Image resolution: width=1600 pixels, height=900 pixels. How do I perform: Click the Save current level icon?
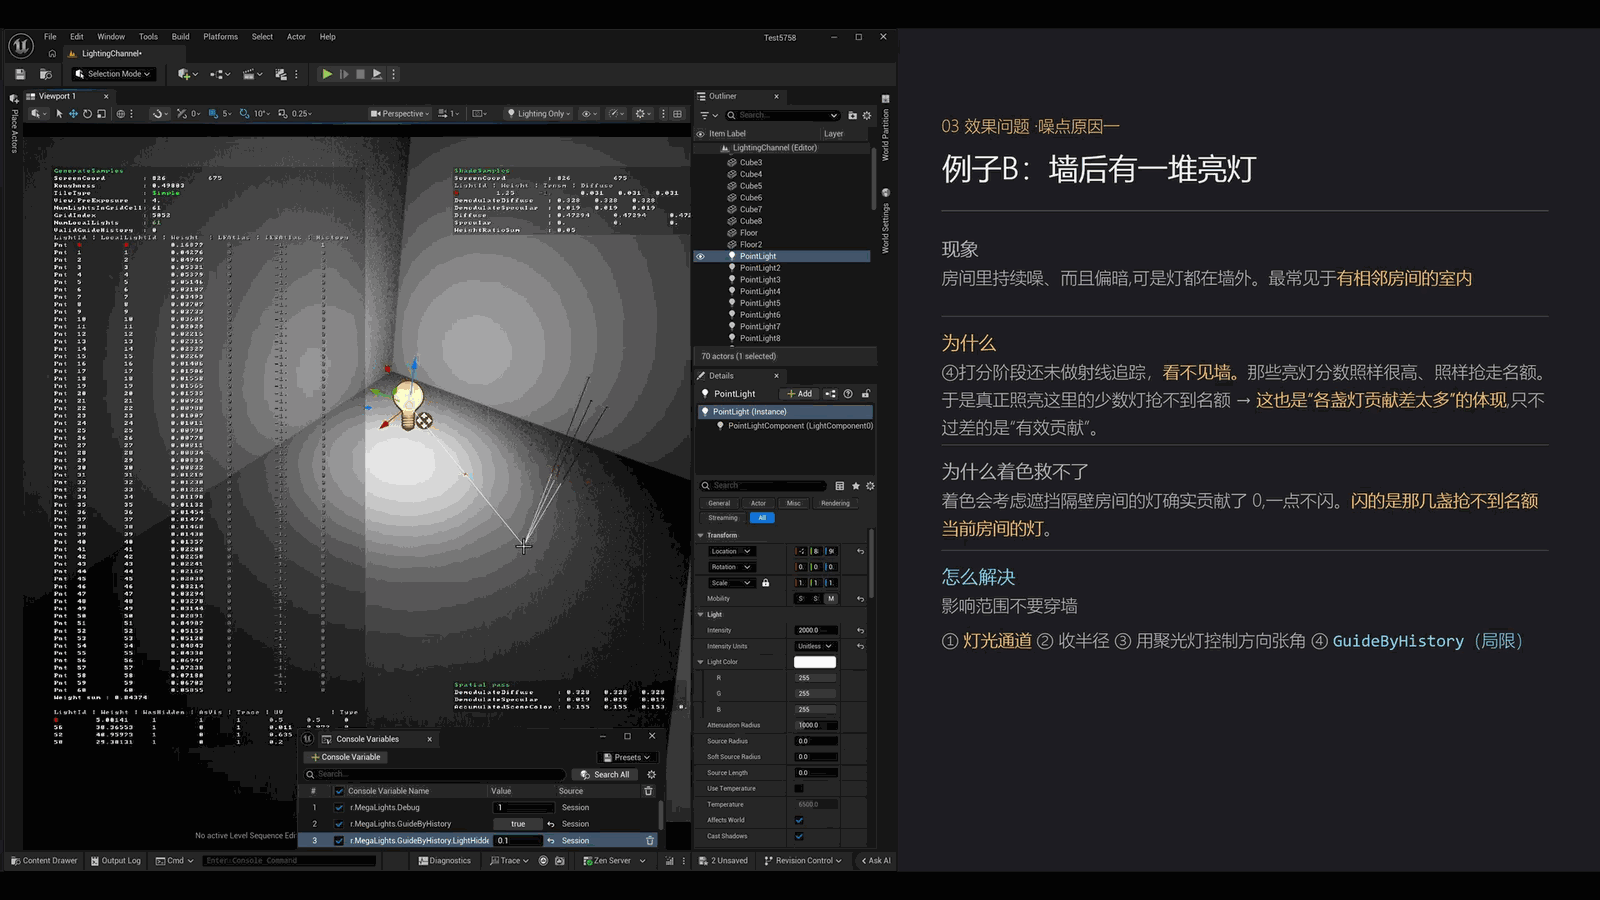(x=20, y=74)
